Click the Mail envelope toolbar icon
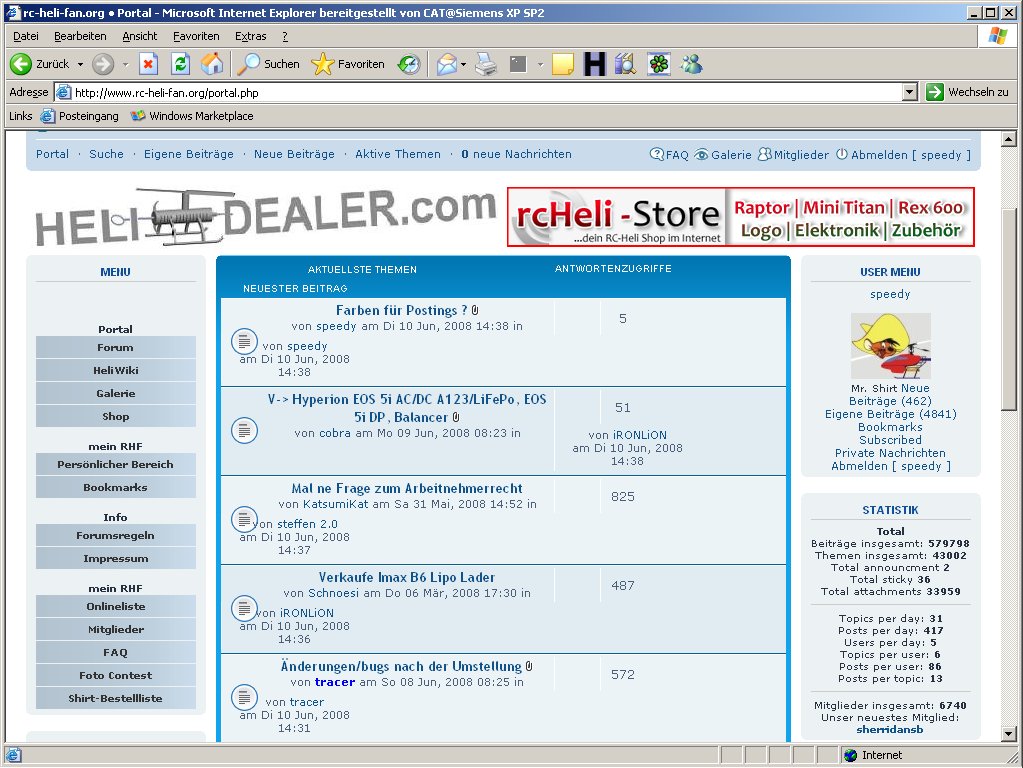Screen dimensions: 1023x768 click(447, 64)
